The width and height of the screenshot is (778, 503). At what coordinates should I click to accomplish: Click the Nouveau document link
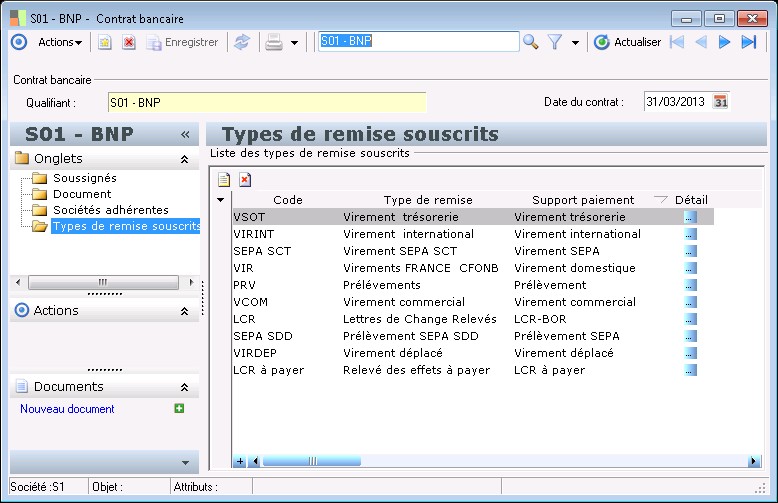tap(67, 409)
